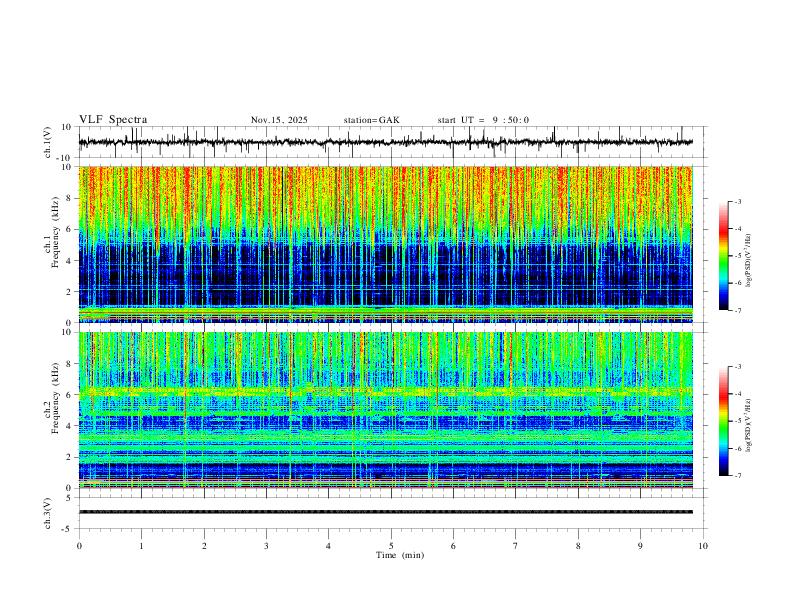Click the "6" kHz tick on ch.2 frequency axis
The height and width of the screenshot is (612, 792).
70,395
